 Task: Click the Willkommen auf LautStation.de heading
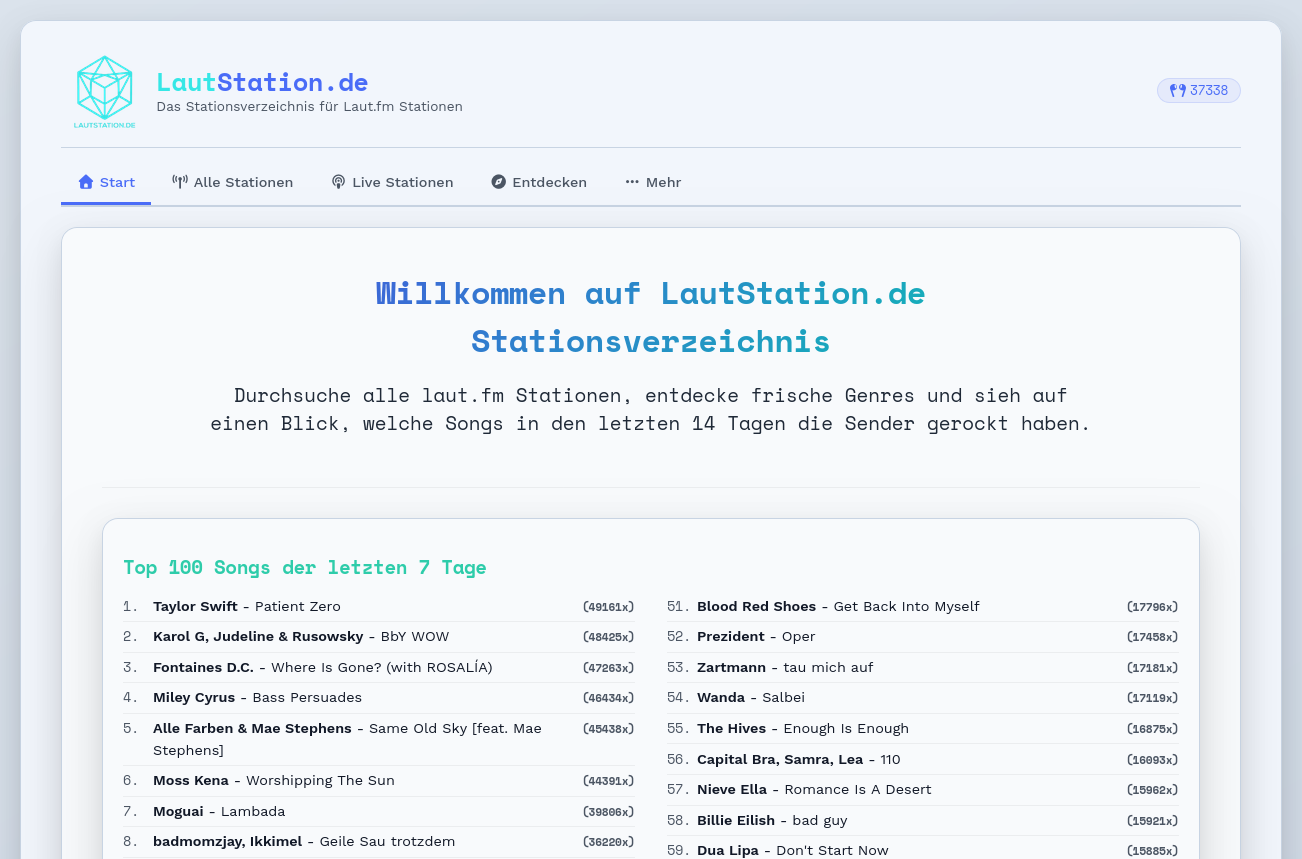coord(651,317)
